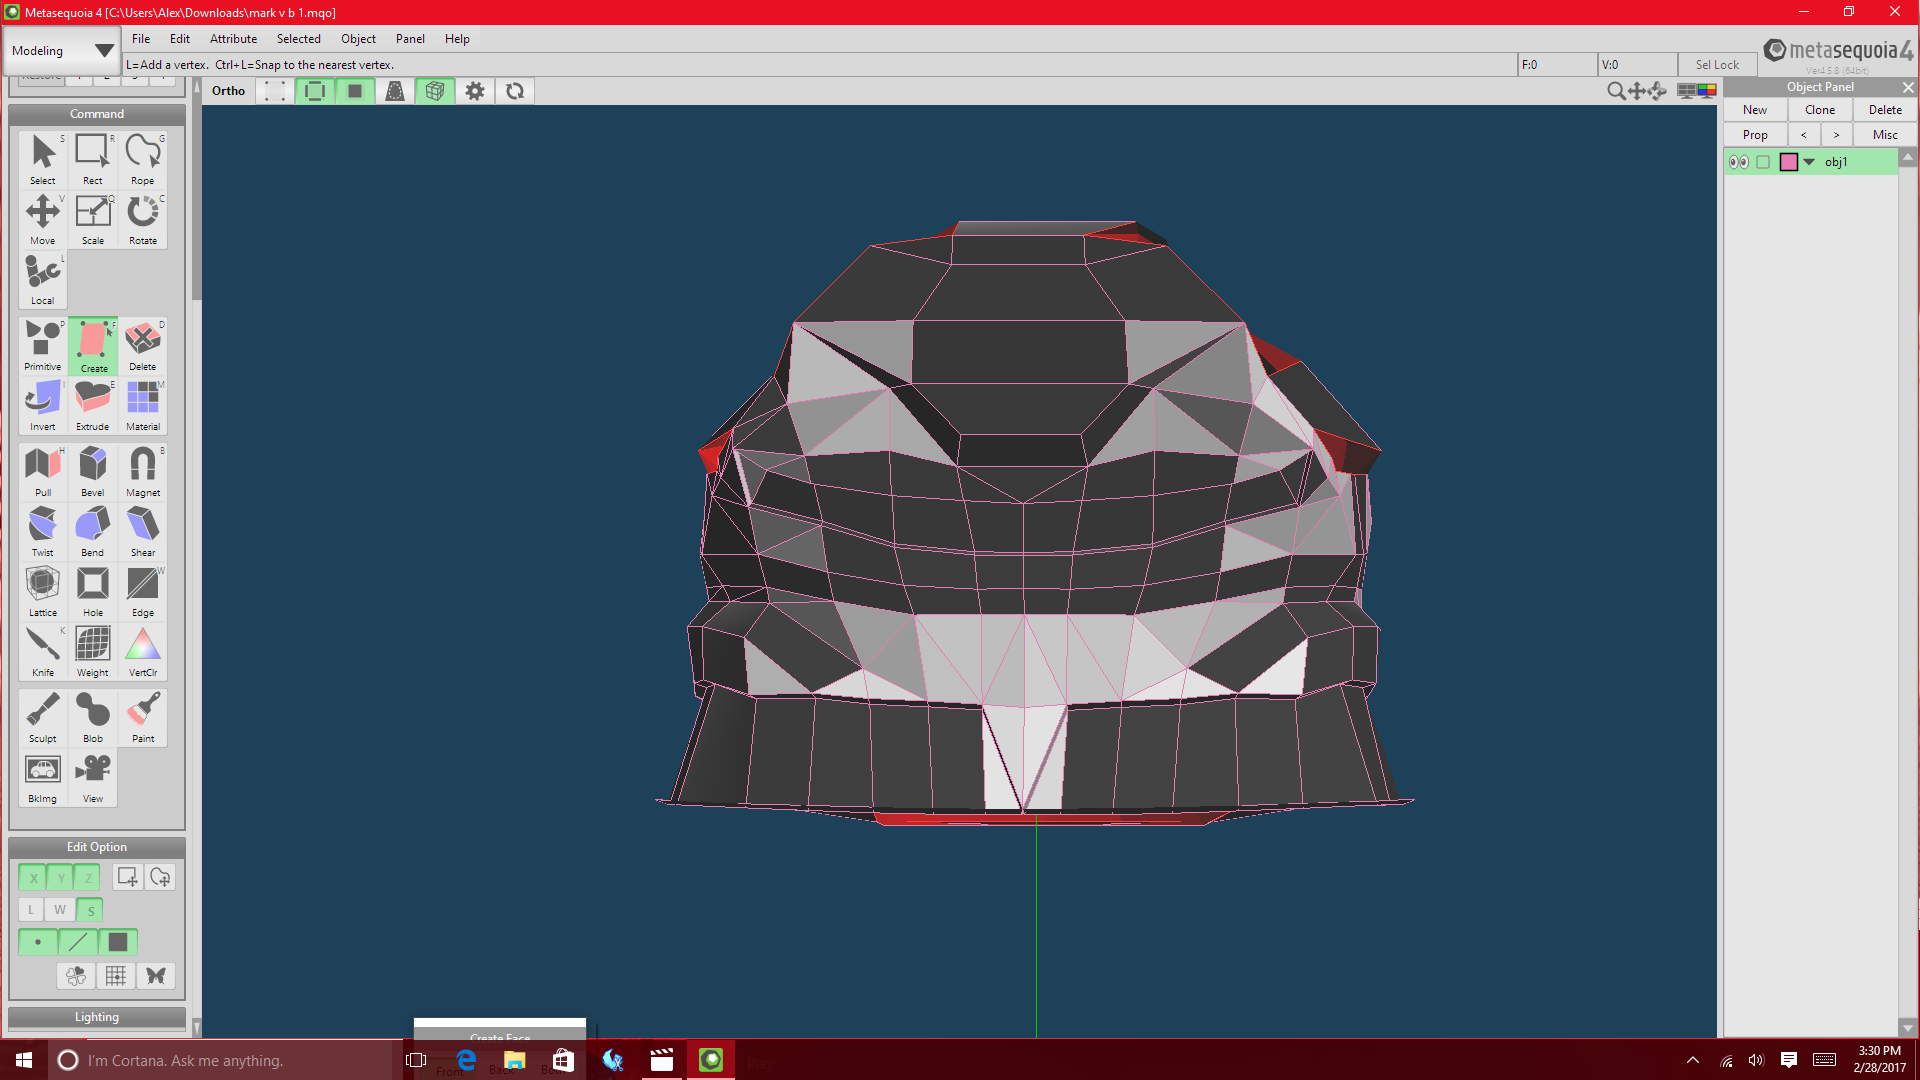This screenshot has width=1920, height=1080.
Task: Toggle obj1 lock checkbox
Action: click(1763, 162)
